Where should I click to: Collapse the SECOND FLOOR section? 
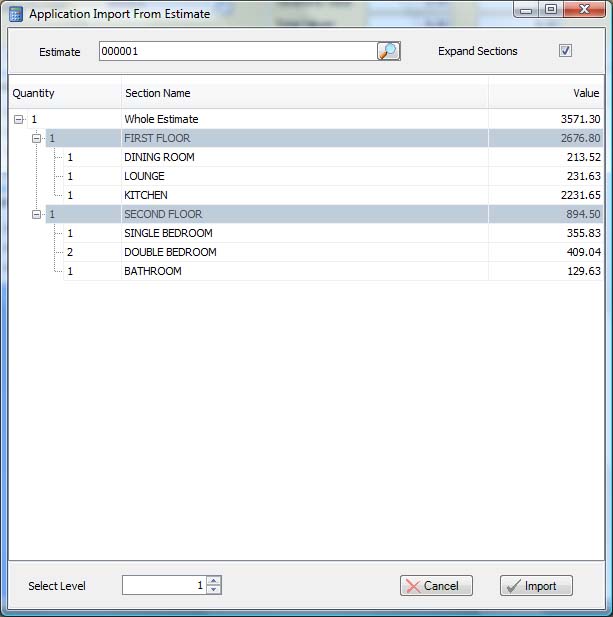[x=37, y=214]
